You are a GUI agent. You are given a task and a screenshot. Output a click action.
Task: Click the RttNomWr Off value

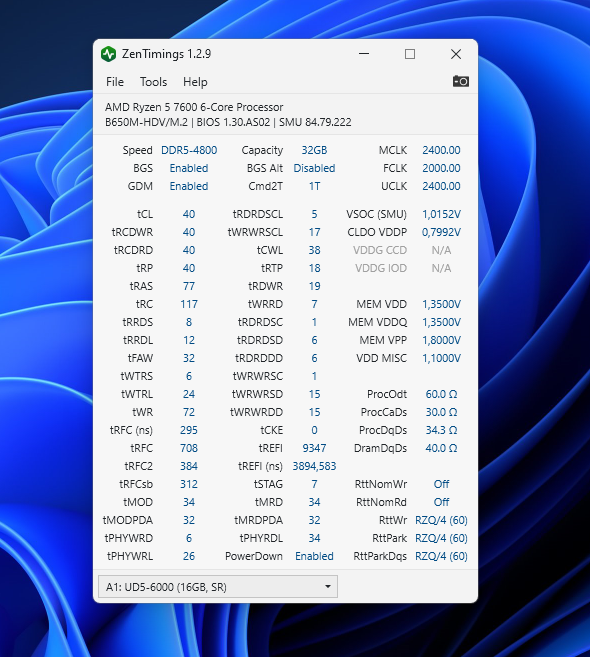pyautogui.click(x=441, y=484)
